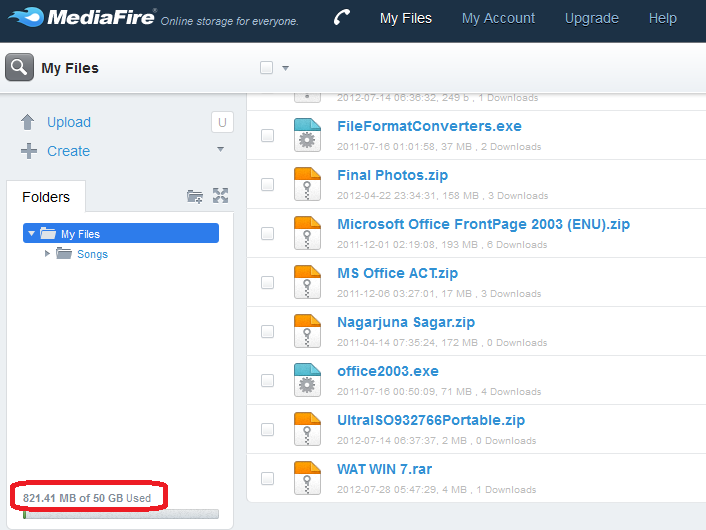Check the MS Office ACT.zip checkbox
Screen dimensions: 706x530
pos(267,282)
